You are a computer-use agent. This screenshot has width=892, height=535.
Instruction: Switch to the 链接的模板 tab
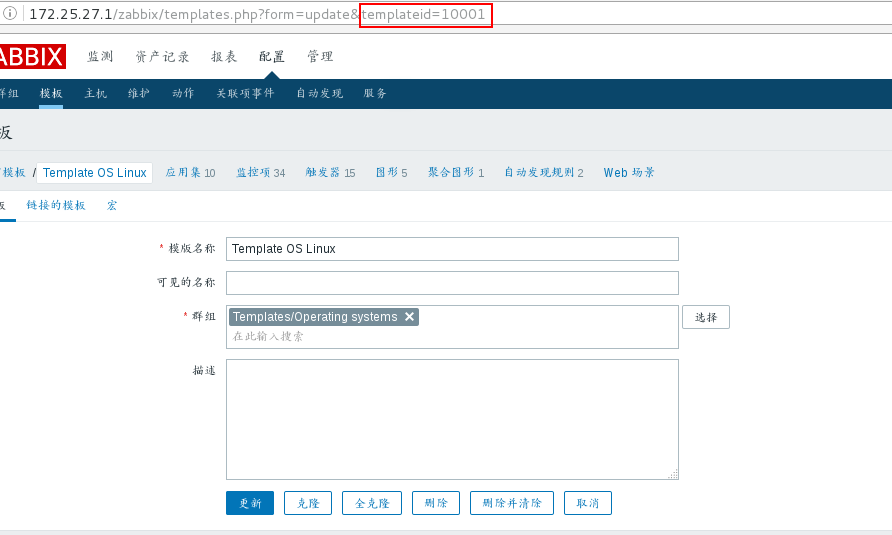tap(56, 205)
